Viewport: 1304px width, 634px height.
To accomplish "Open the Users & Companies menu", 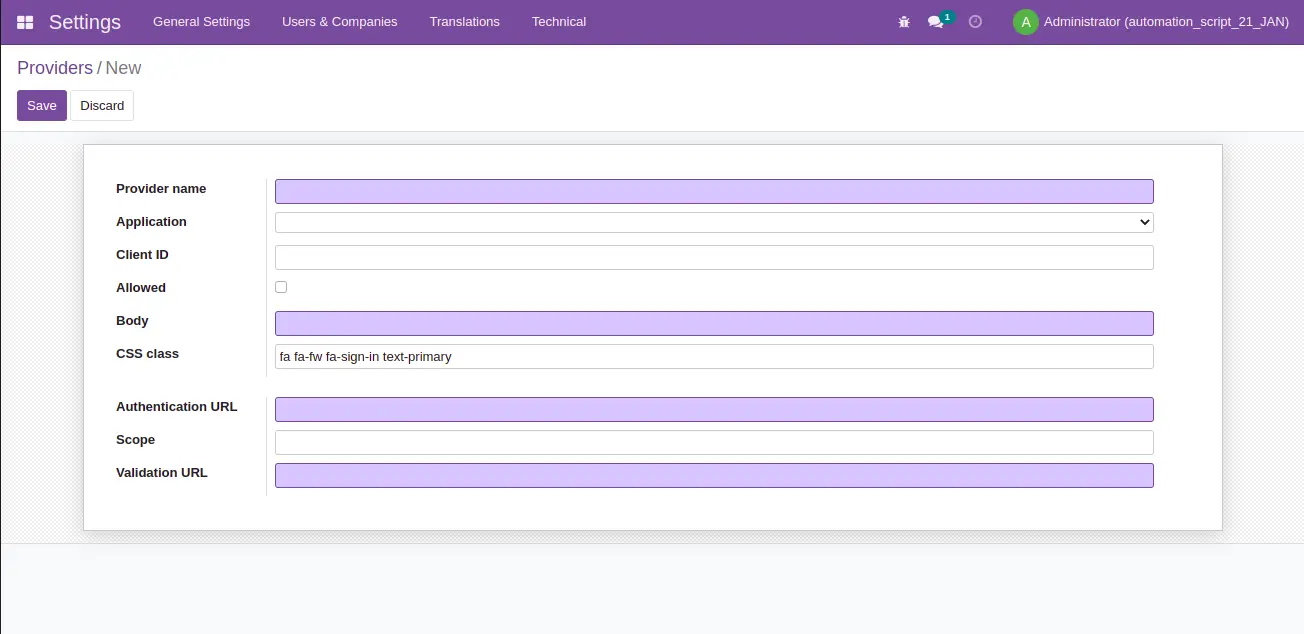I will point(339,22).
